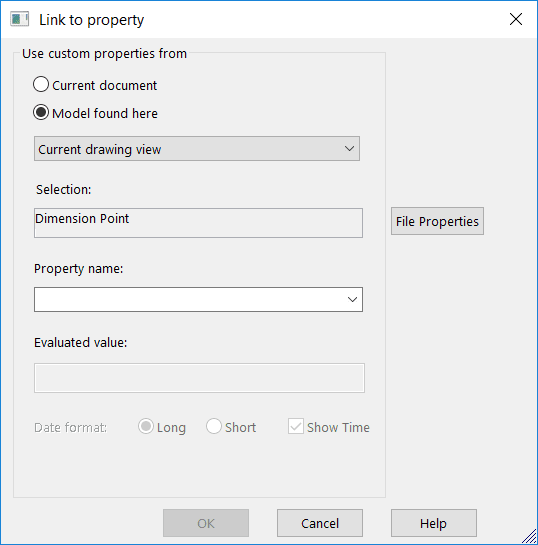Choose the Long date format
Screen dimensions: 538x545
146,426
